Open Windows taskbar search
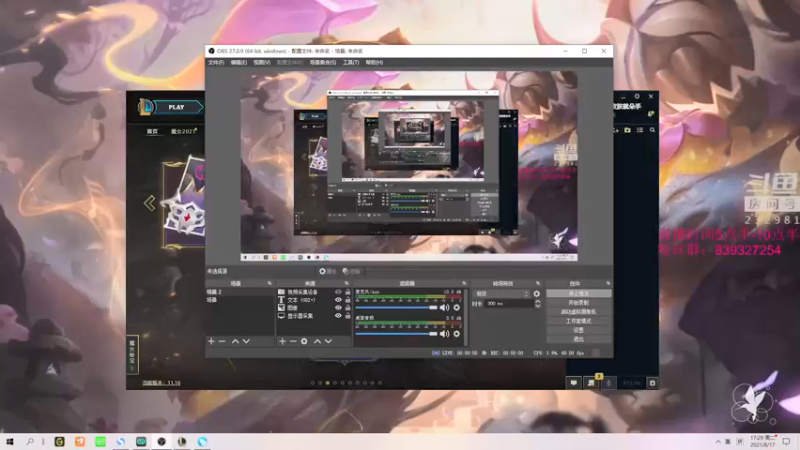 click(30, 441)
